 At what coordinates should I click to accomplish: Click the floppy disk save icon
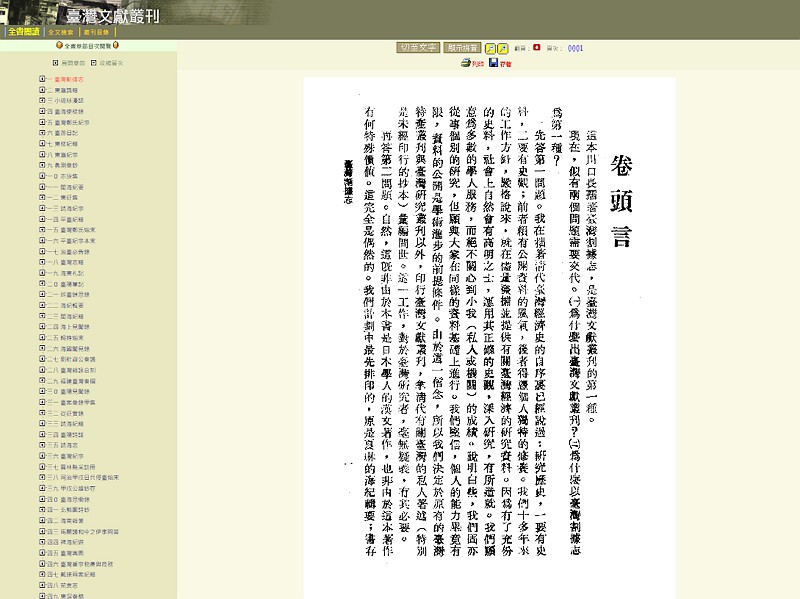click(x=494, y=63)
